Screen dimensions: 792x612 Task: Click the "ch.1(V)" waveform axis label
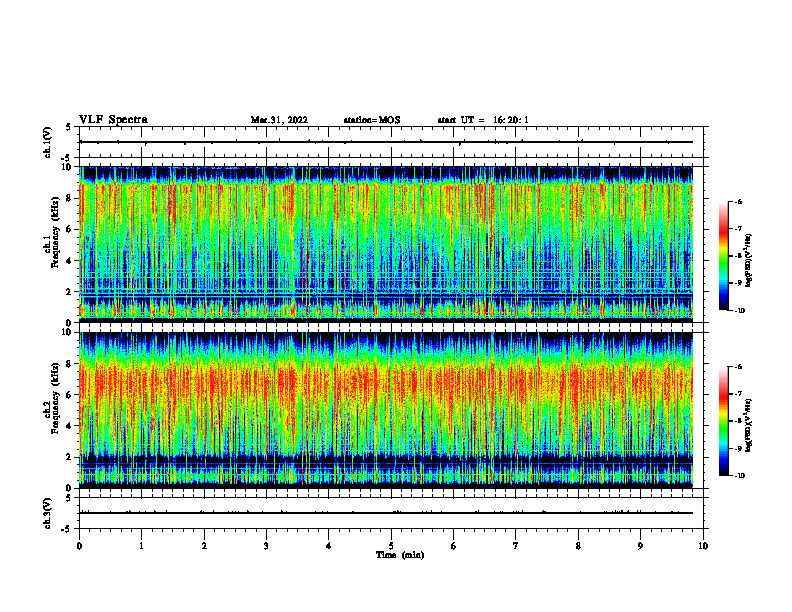tap(48, 142)
